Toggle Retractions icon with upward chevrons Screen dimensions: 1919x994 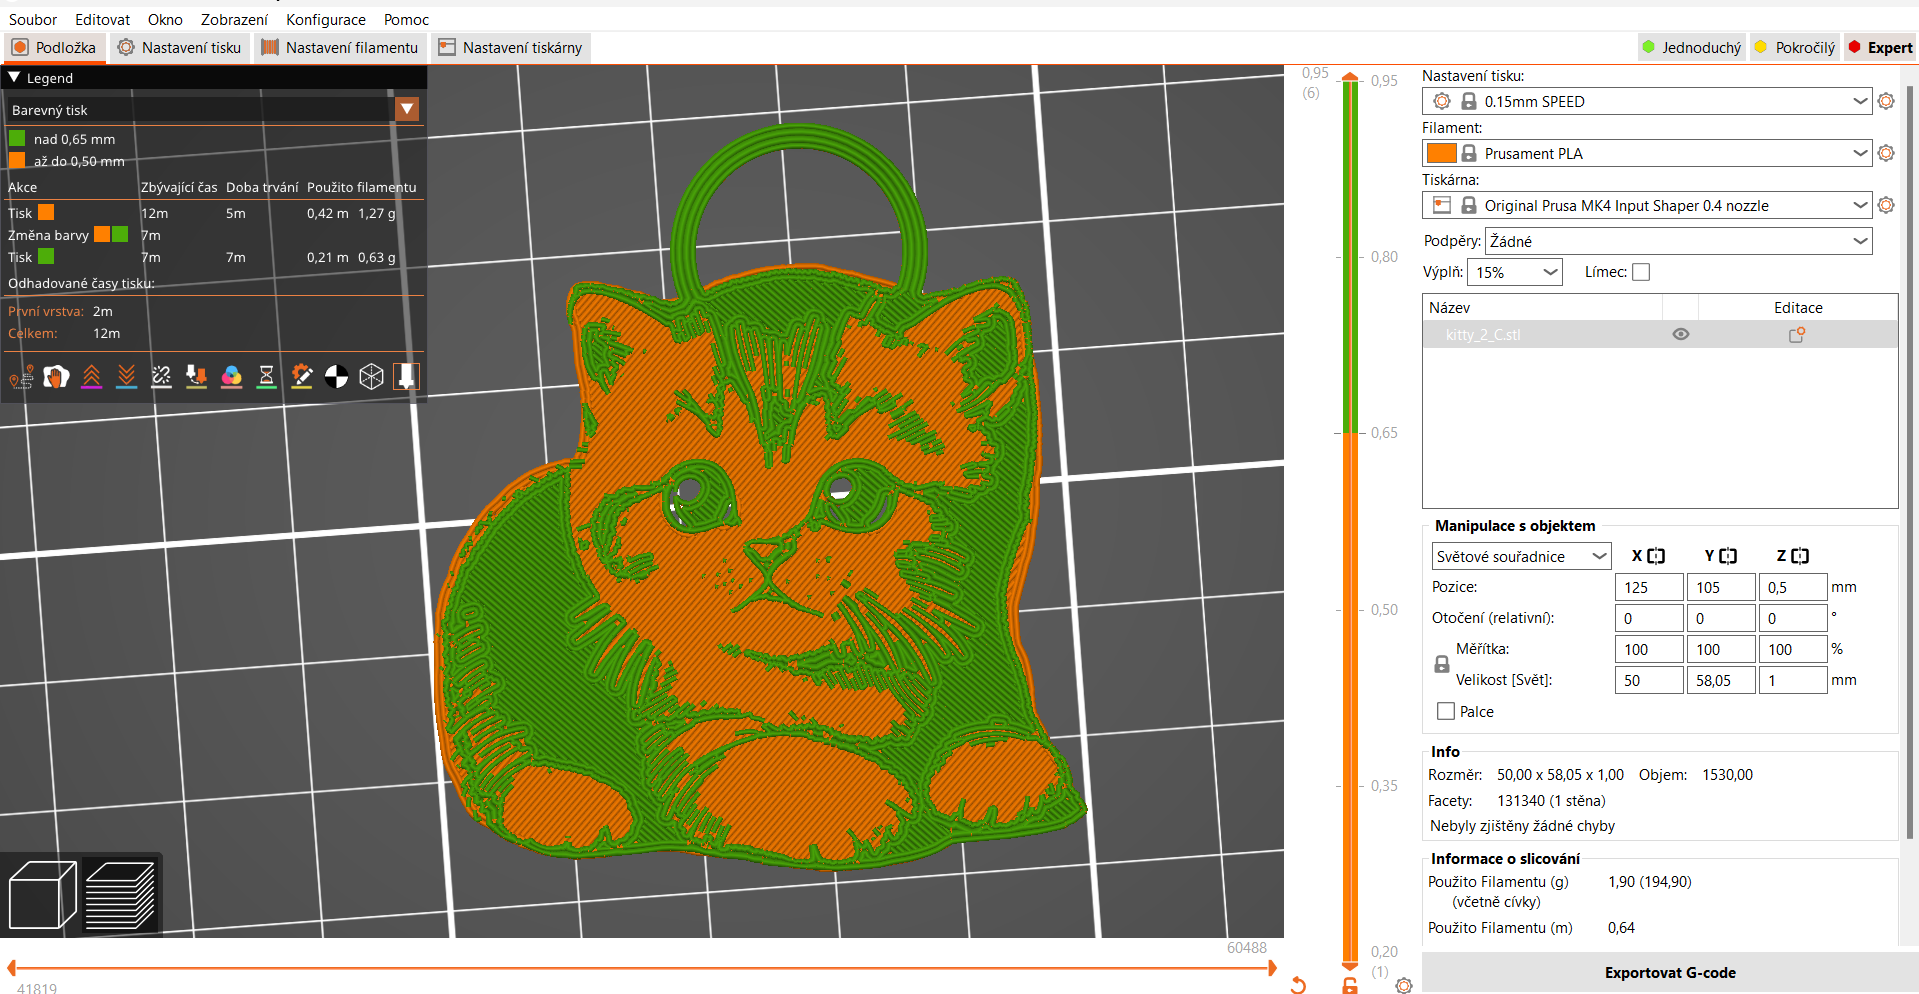(91, 377)
